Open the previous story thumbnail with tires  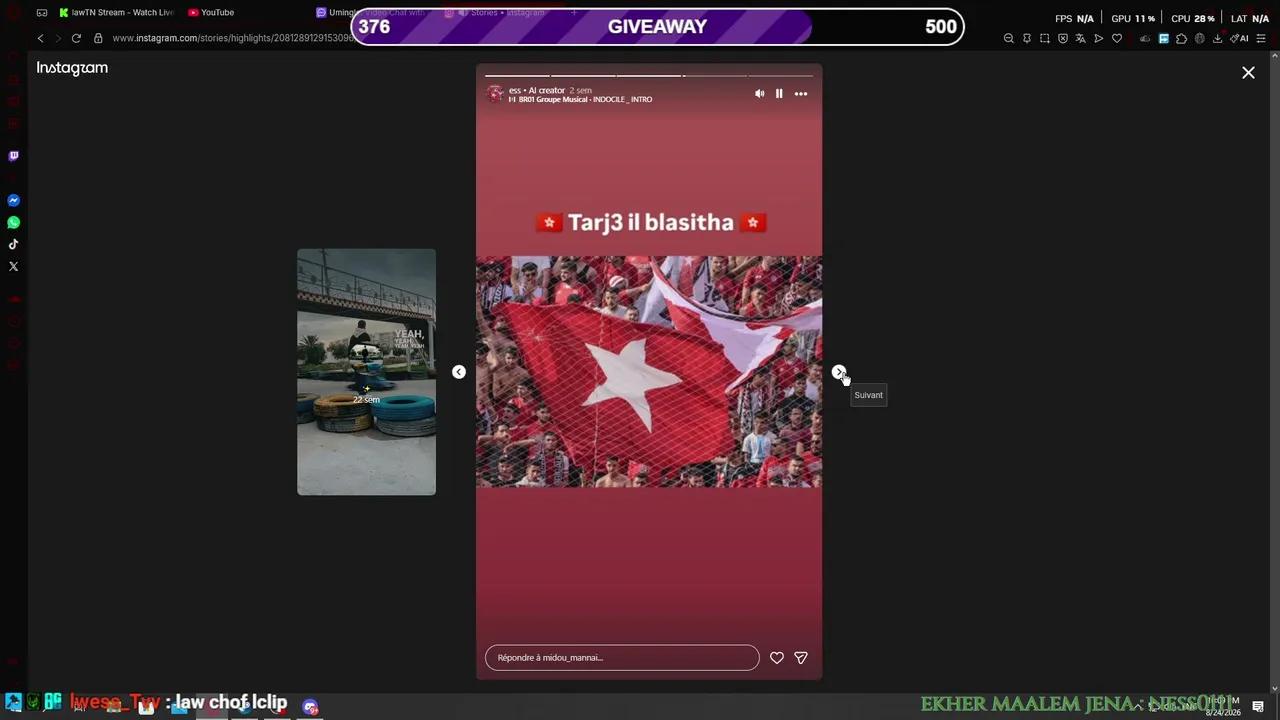tap(366, 372)
